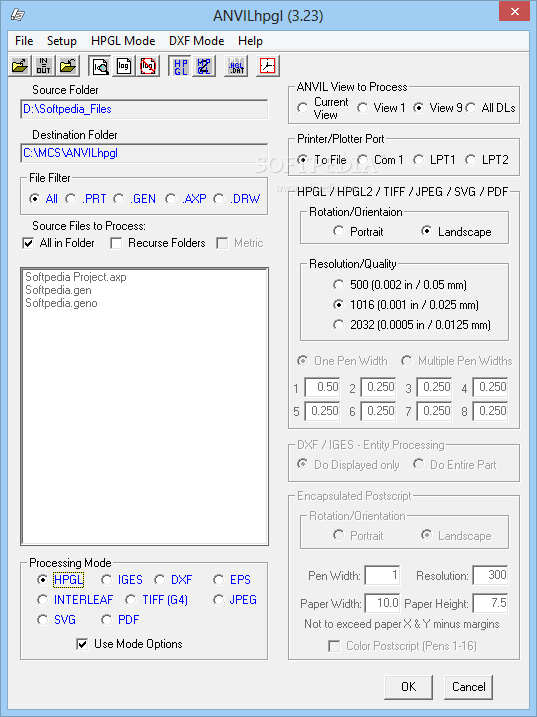537x717 pixels.
Task: Select HPGL processing mode
Action: tap(61, 580)
